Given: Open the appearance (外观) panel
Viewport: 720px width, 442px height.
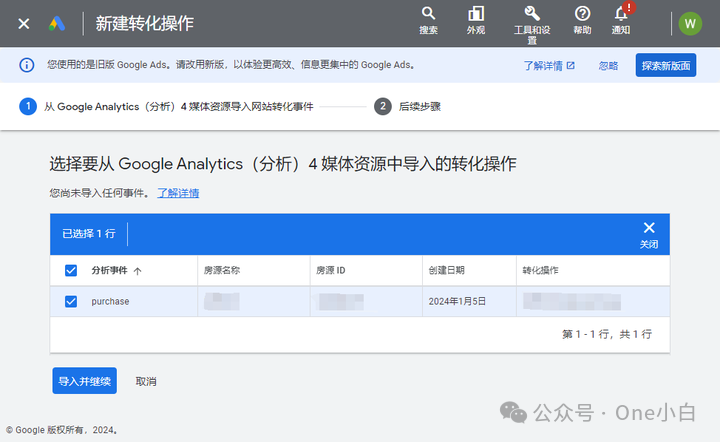Looking at the screenshot, I should [x=476, y=21].
